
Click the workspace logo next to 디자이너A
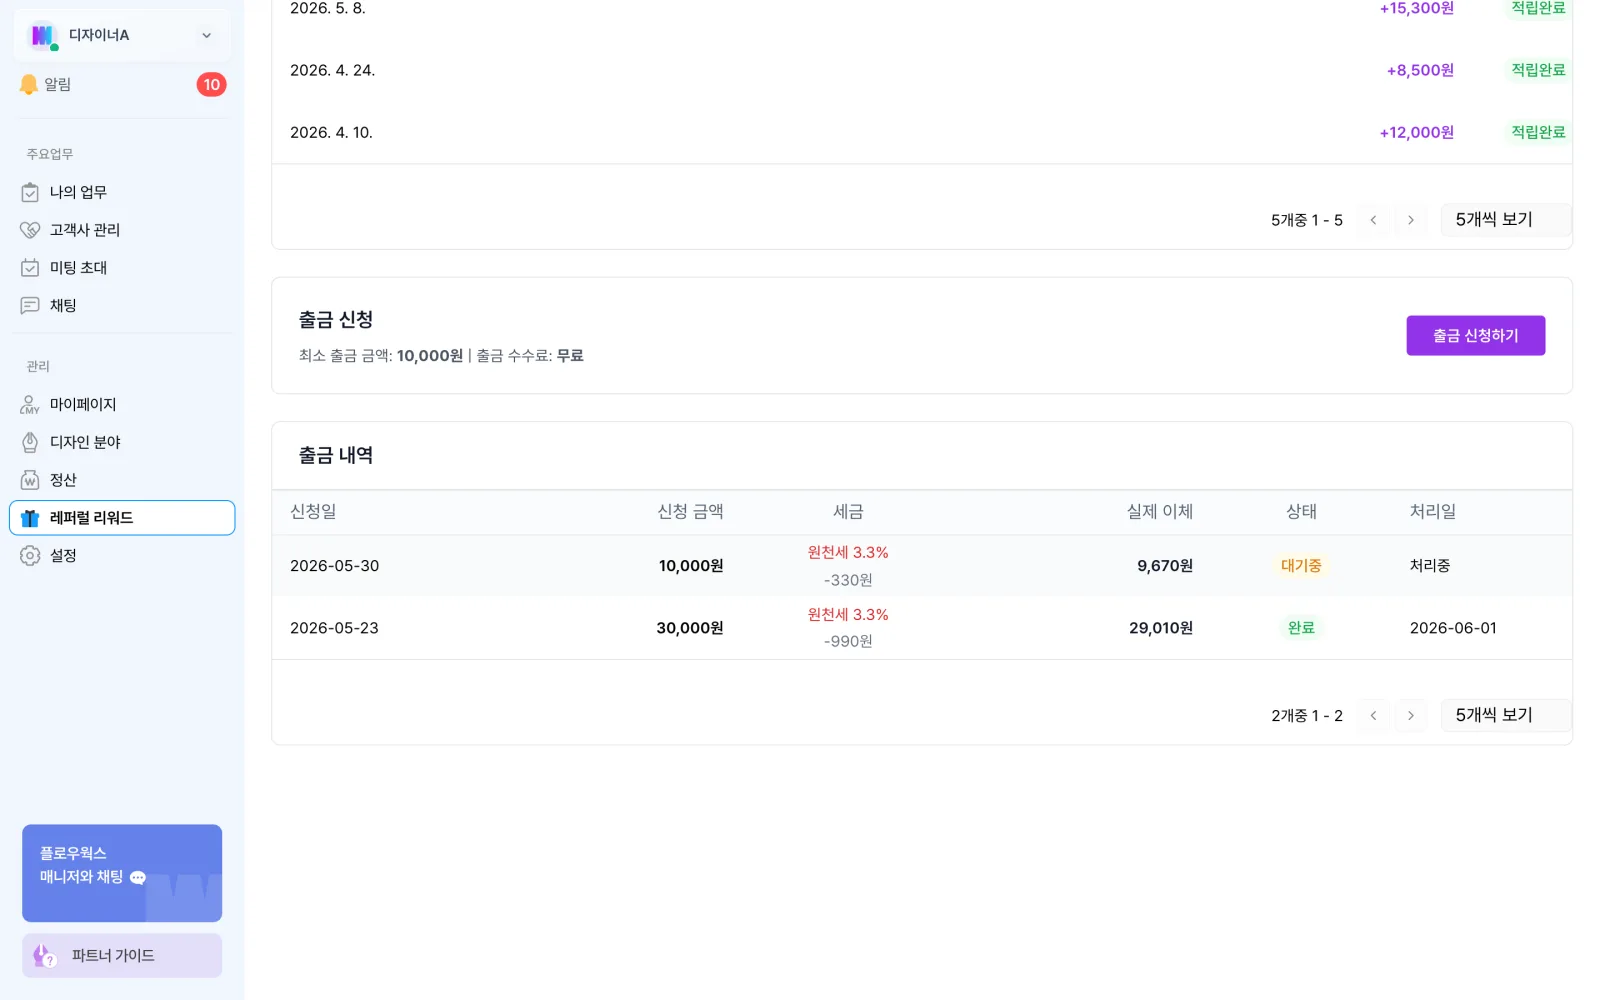click(x=42, y=36)
